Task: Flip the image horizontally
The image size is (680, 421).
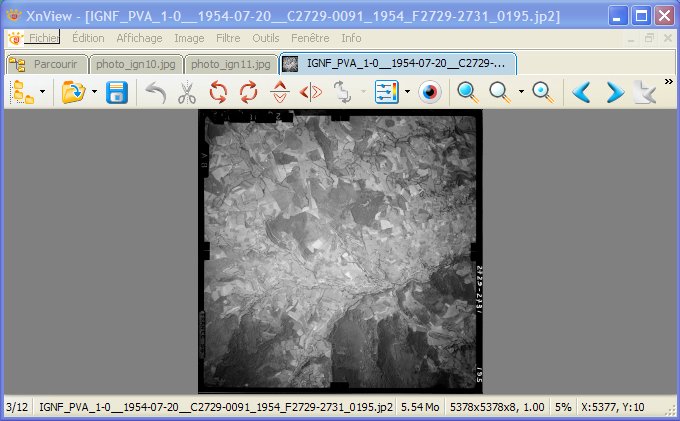Action: pos(311,93)
